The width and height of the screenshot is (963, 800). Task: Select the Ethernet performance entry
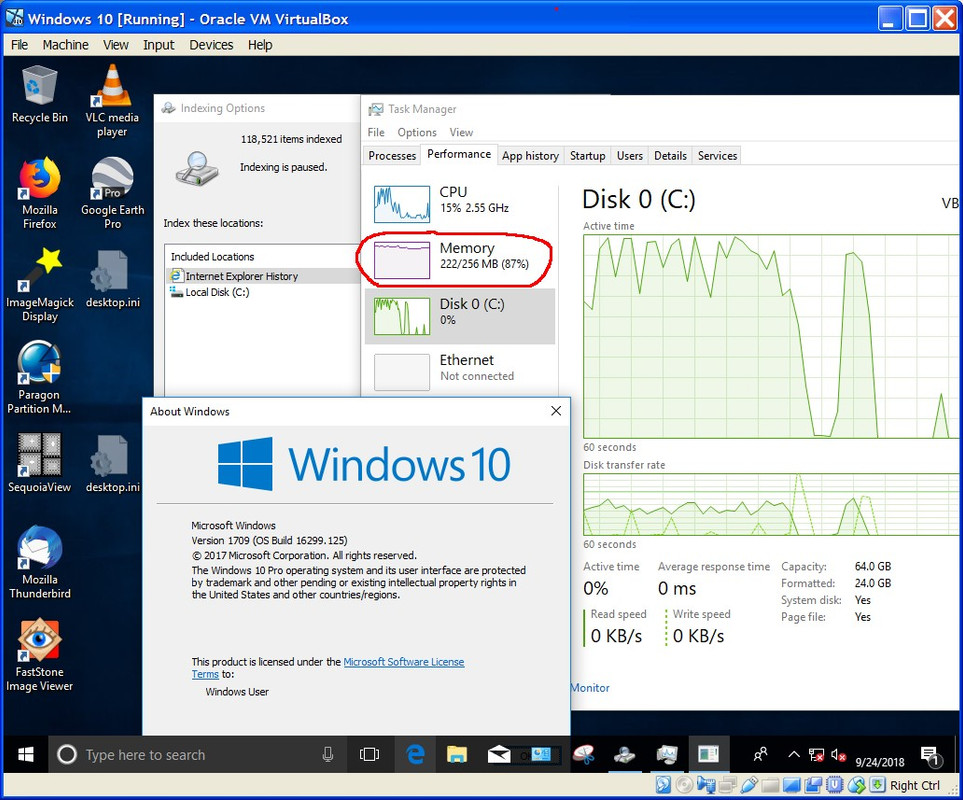pyautogui.click(x=460, y=371)
